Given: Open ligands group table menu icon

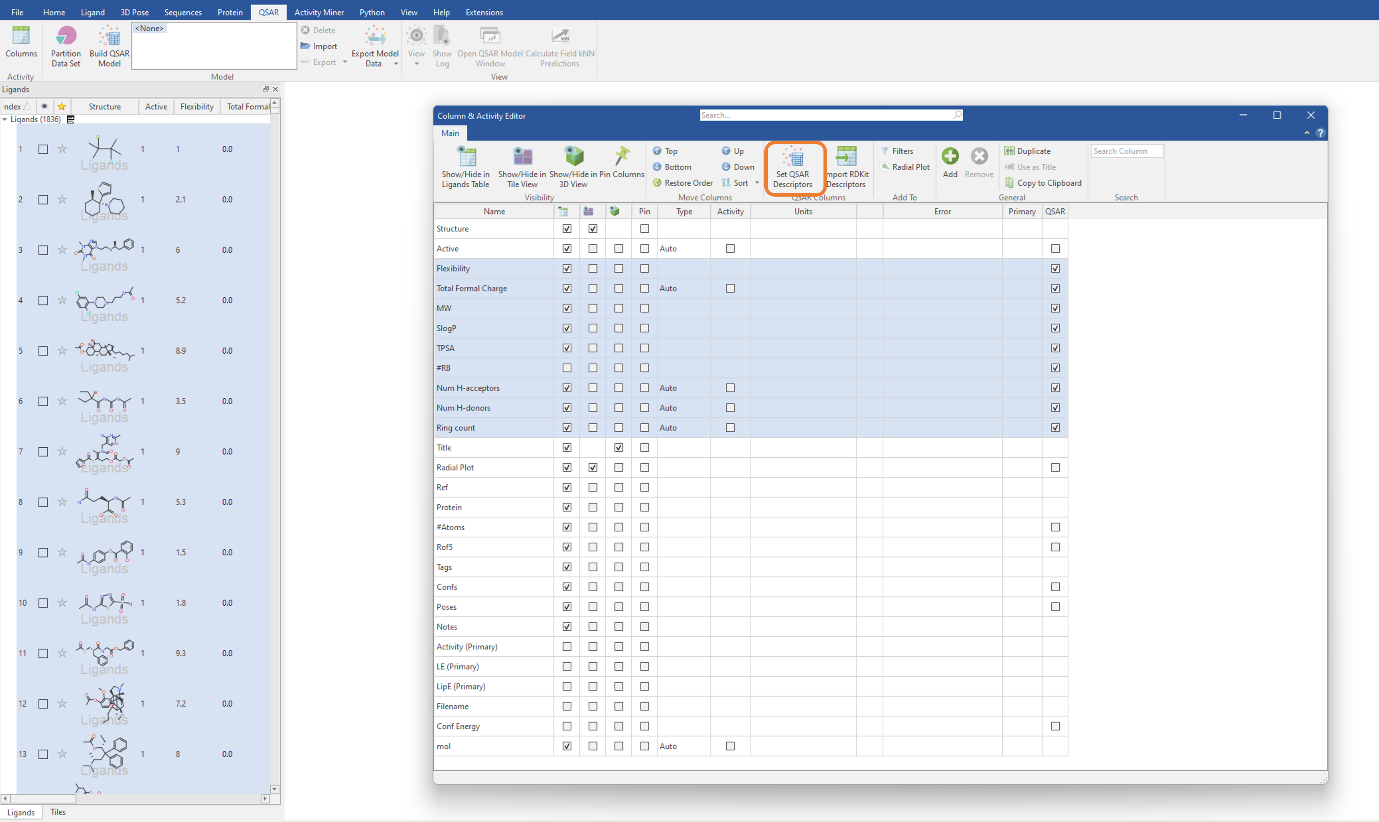Looking at the screenshot, I should click(x=70, y=119).
